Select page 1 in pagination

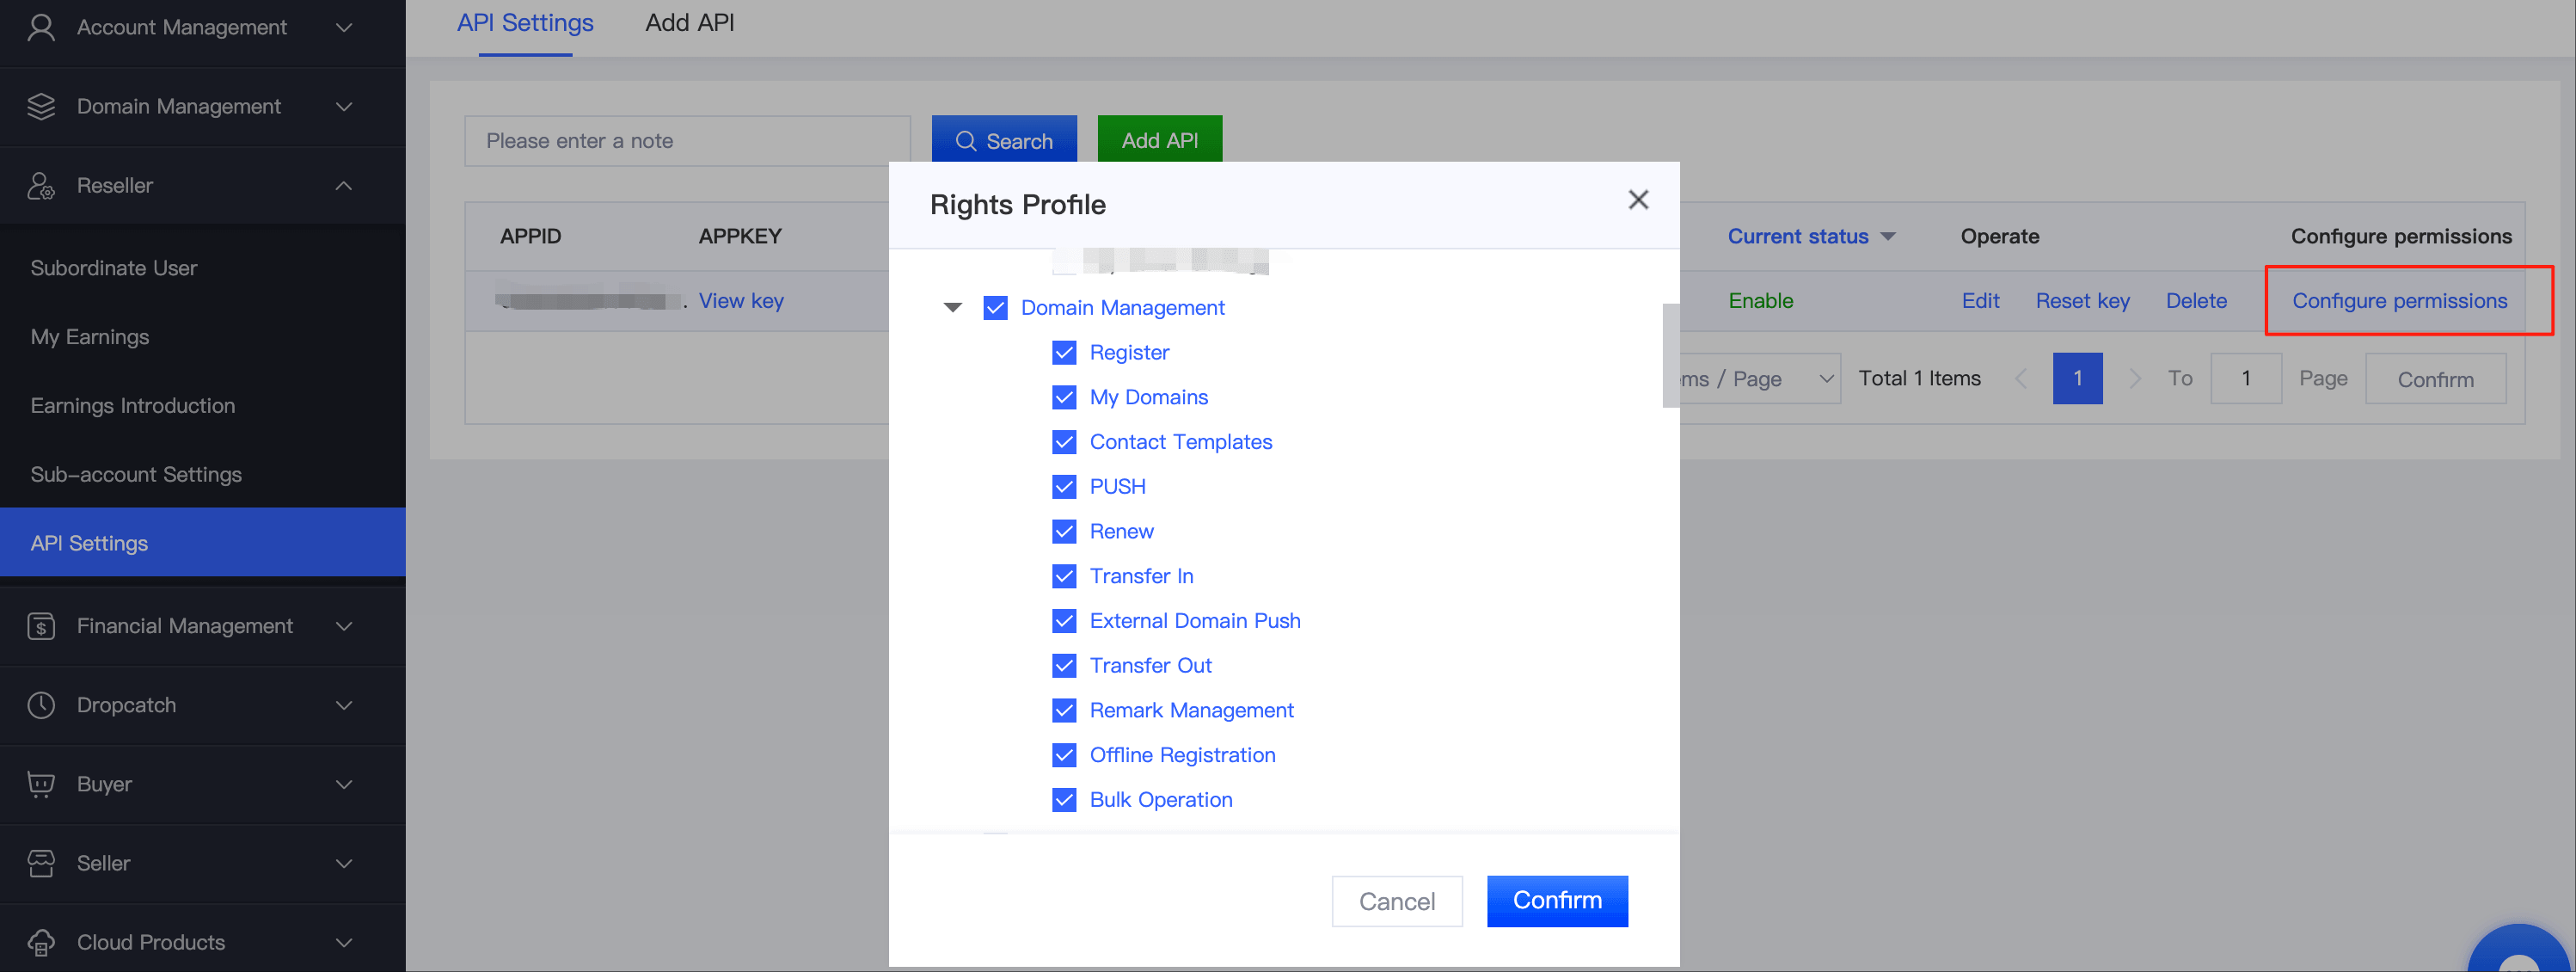click(2077, 379)
